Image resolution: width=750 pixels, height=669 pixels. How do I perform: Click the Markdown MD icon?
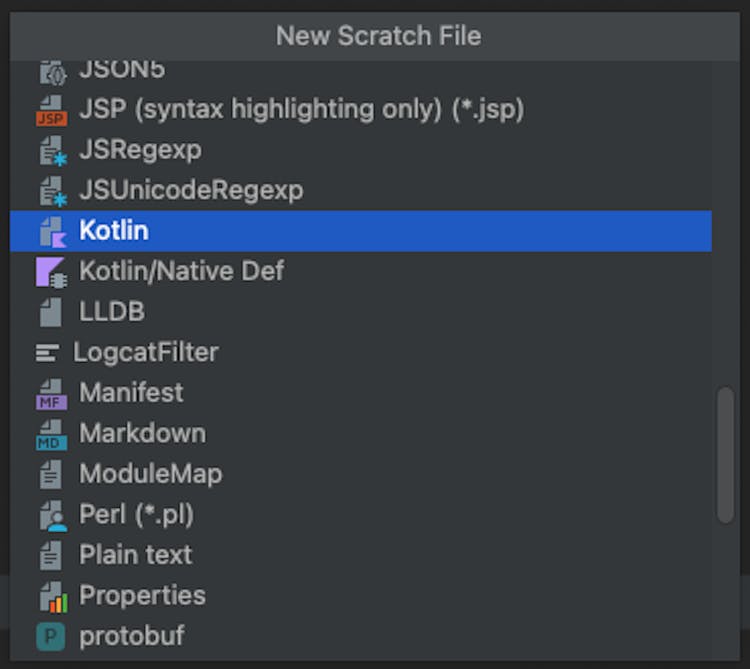click(x=51, y=434)
